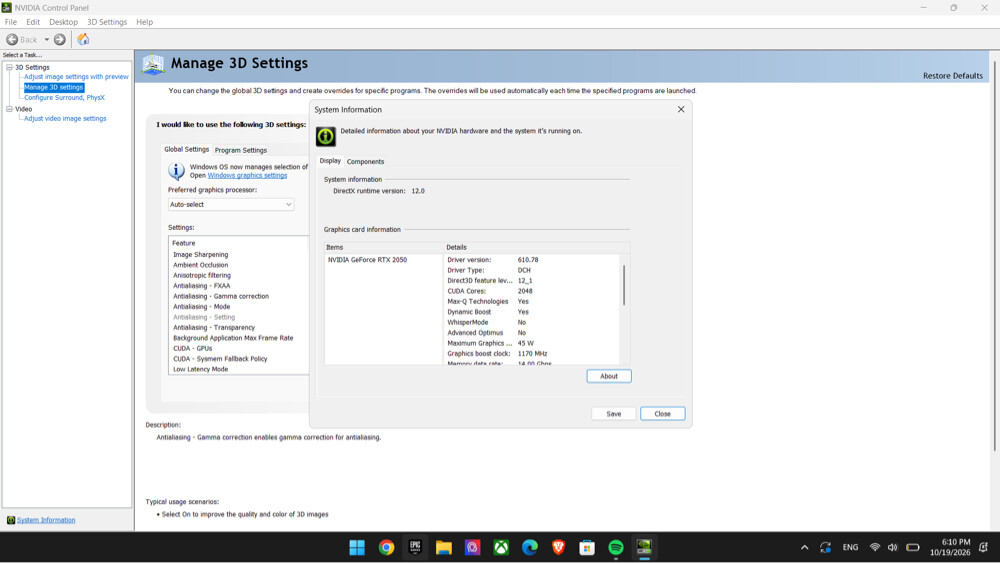1000x563 pixels.
Task: Click the green System Information icon in sidebar
Action: click(x=11, y=520)
